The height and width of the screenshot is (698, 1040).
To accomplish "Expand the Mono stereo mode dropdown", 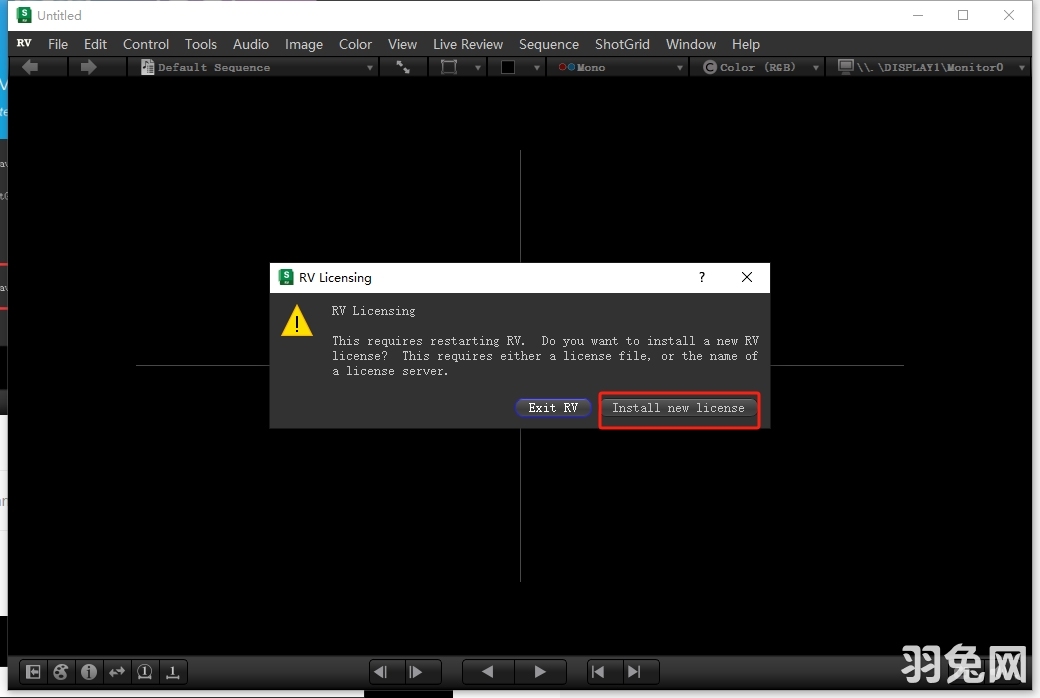I will [x=620, y=67].
